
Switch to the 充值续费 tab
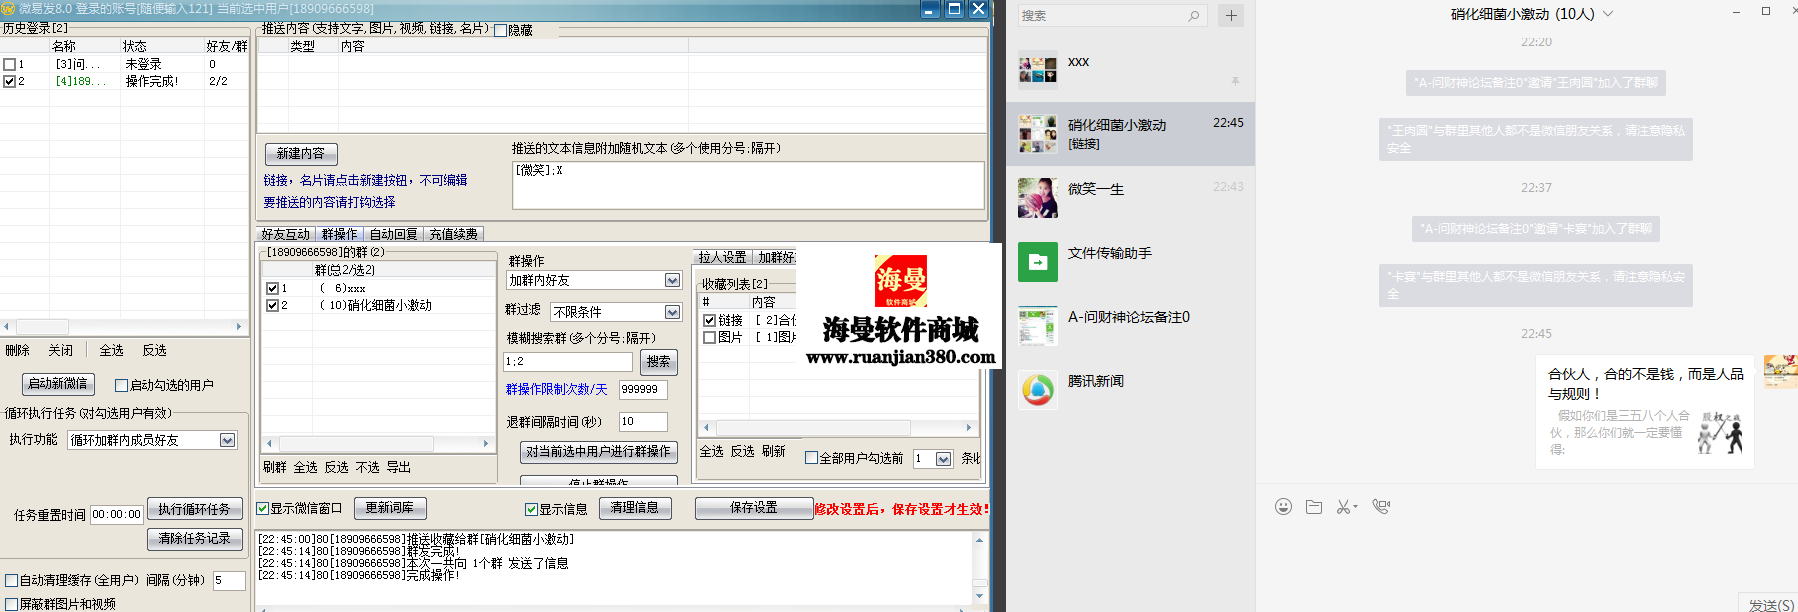coord(454,234)
